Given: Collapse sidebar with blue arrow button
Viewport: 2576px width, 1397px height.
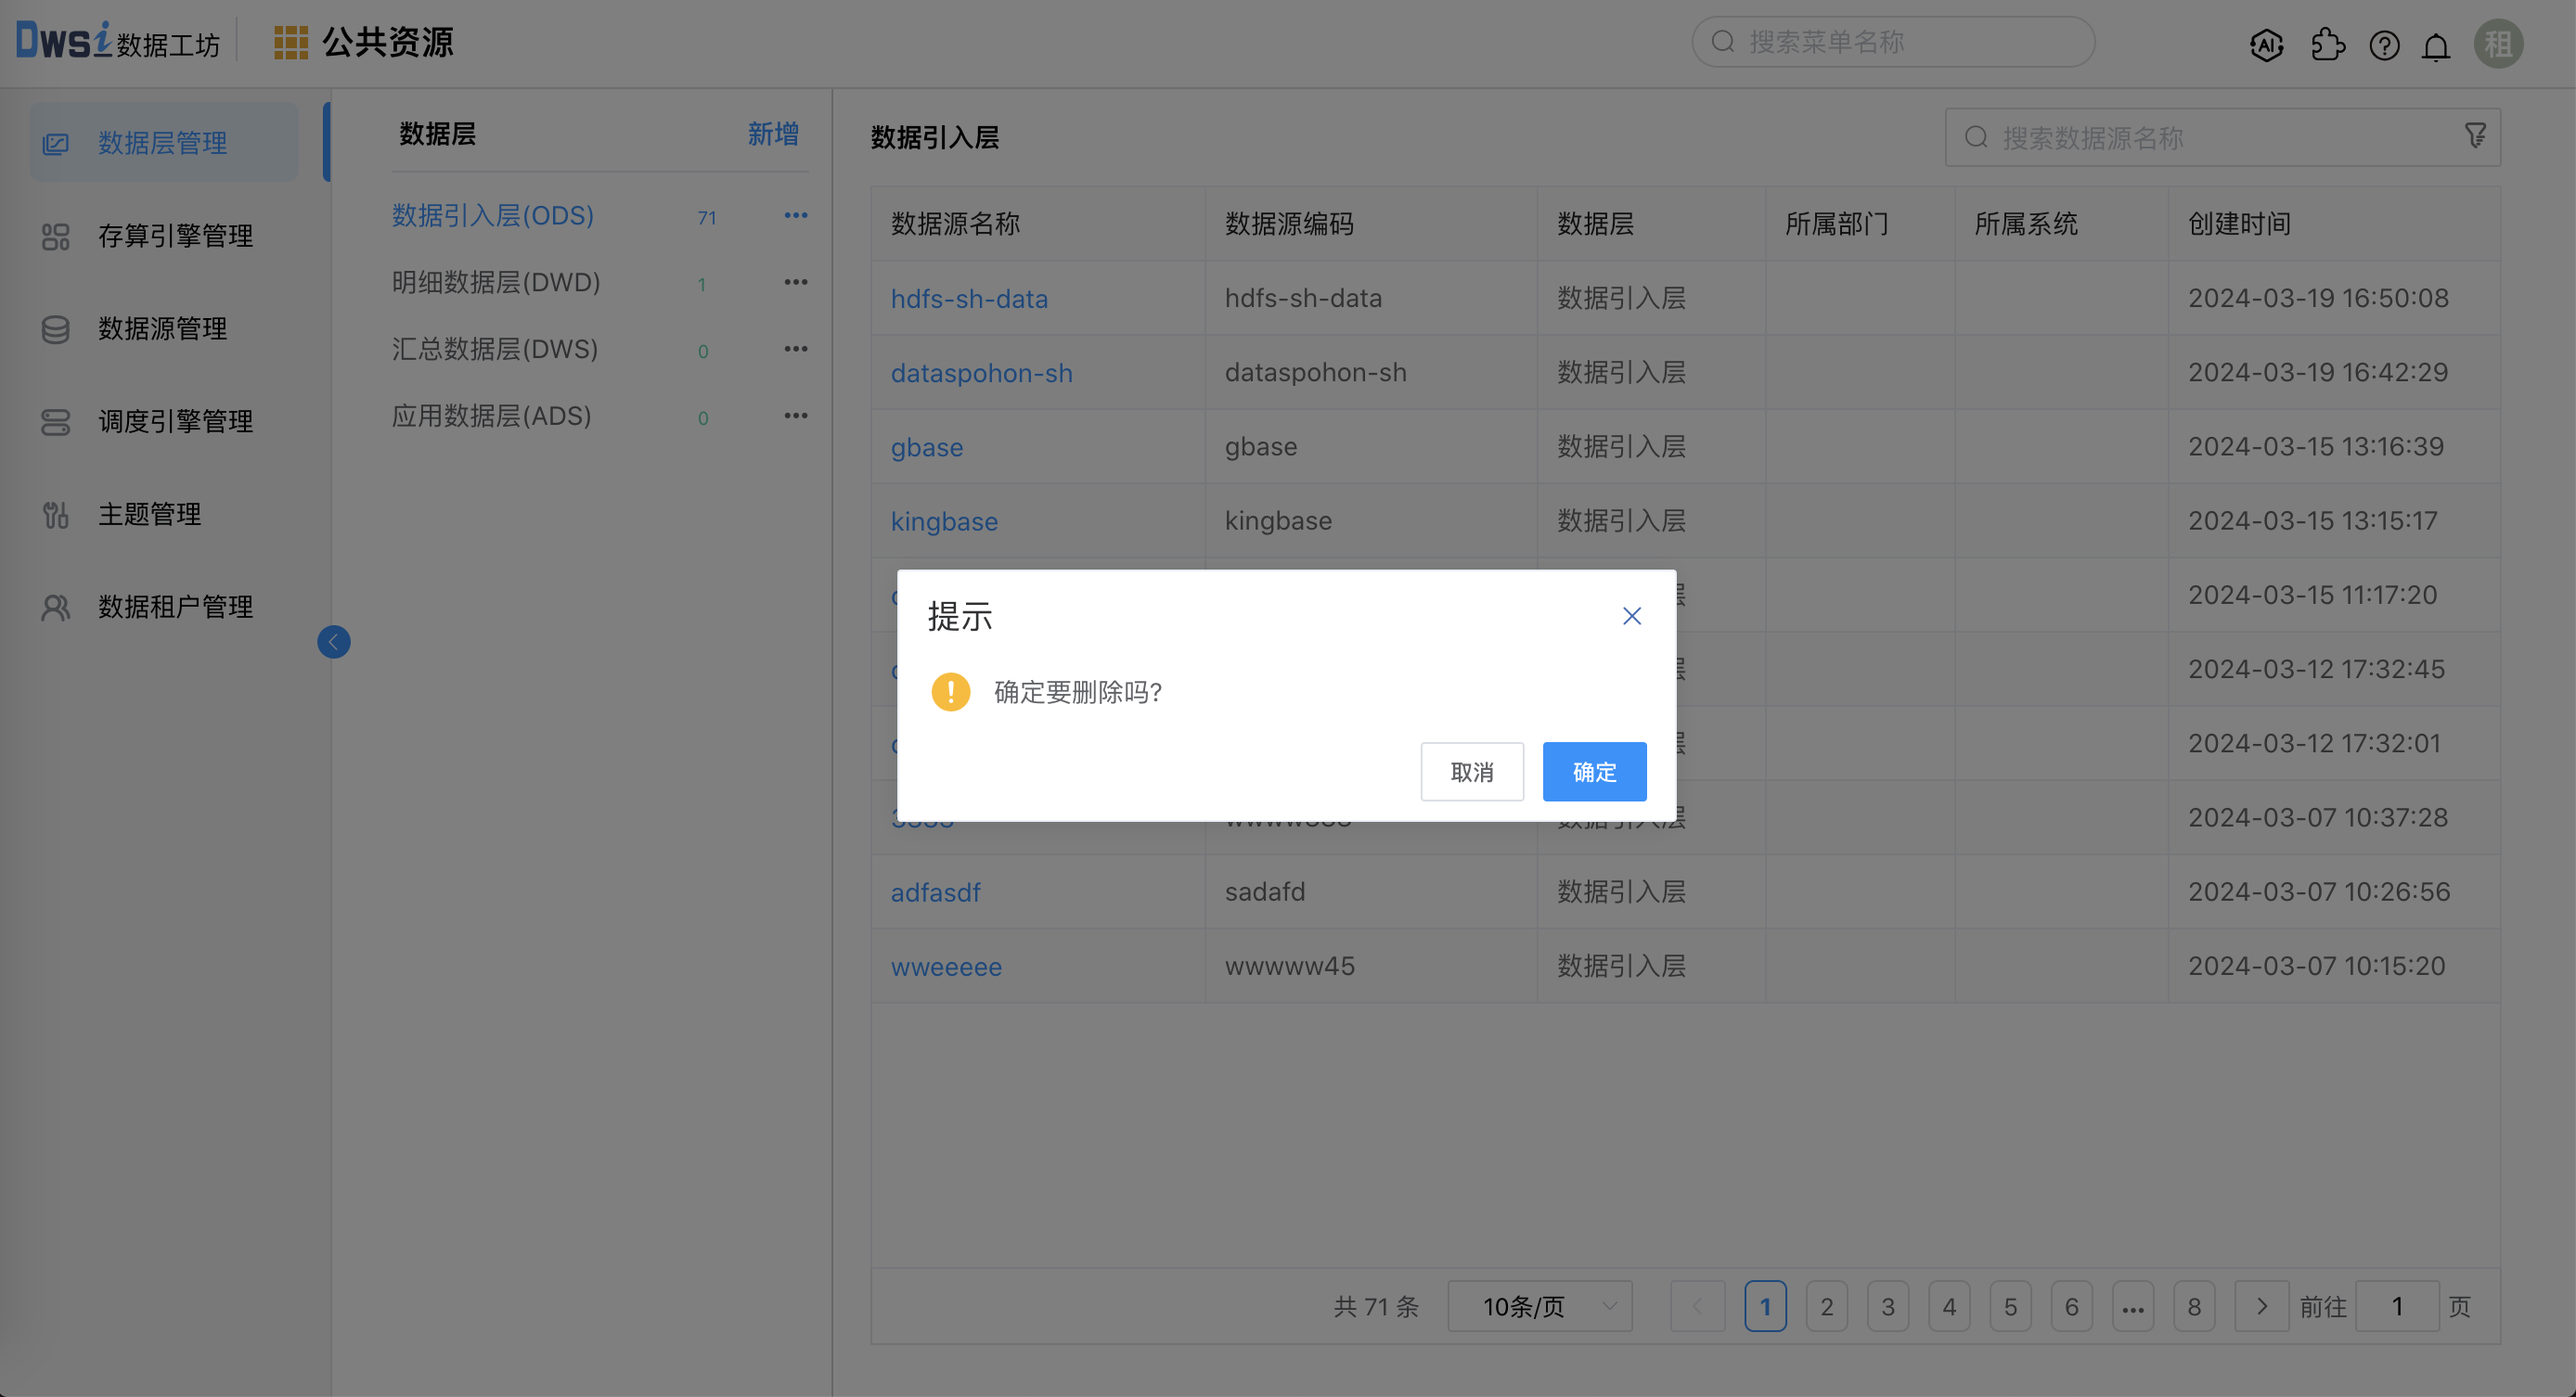Looking at the screenshot, I should (334, 642).
